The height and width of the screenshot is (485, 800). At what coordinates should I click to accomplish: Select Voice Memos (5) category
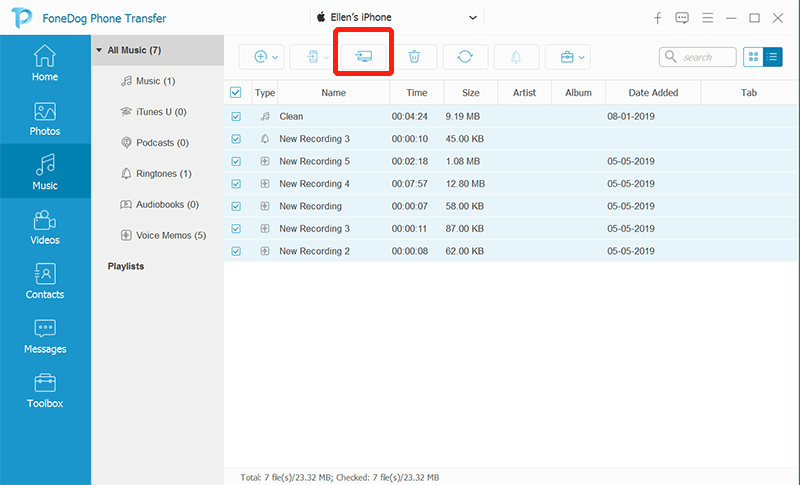170,235
